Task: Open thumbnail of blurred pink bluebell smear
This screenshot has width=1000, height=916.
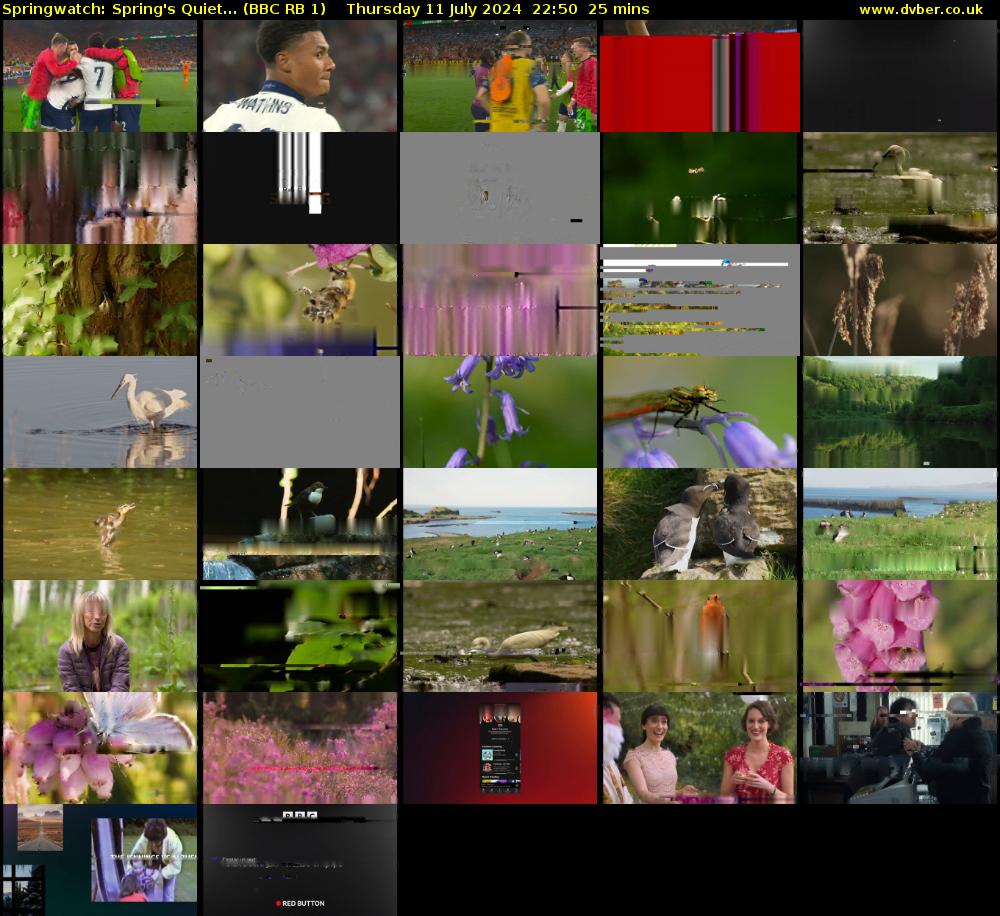Action: click(x=500, y=300)
